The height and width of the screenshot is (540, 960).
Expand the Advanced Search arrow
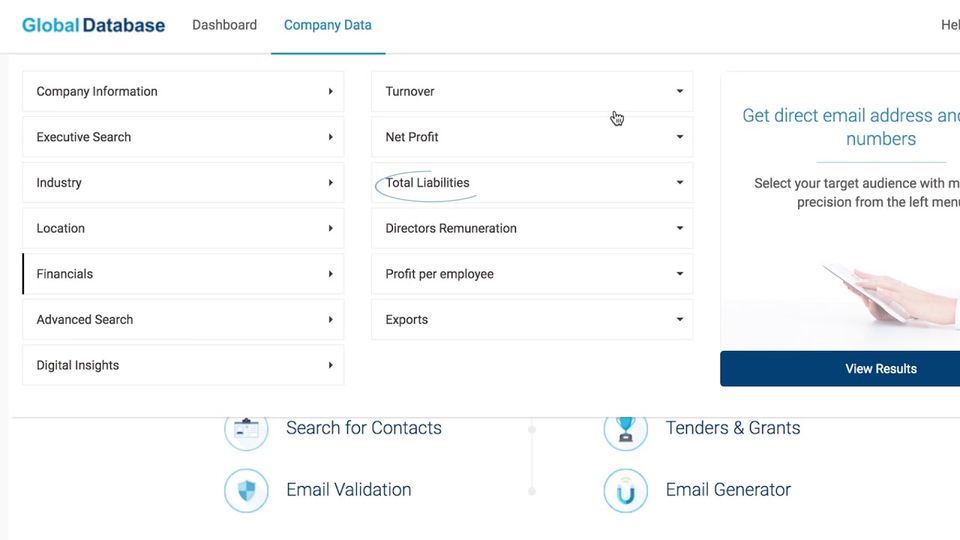[330, 320]
